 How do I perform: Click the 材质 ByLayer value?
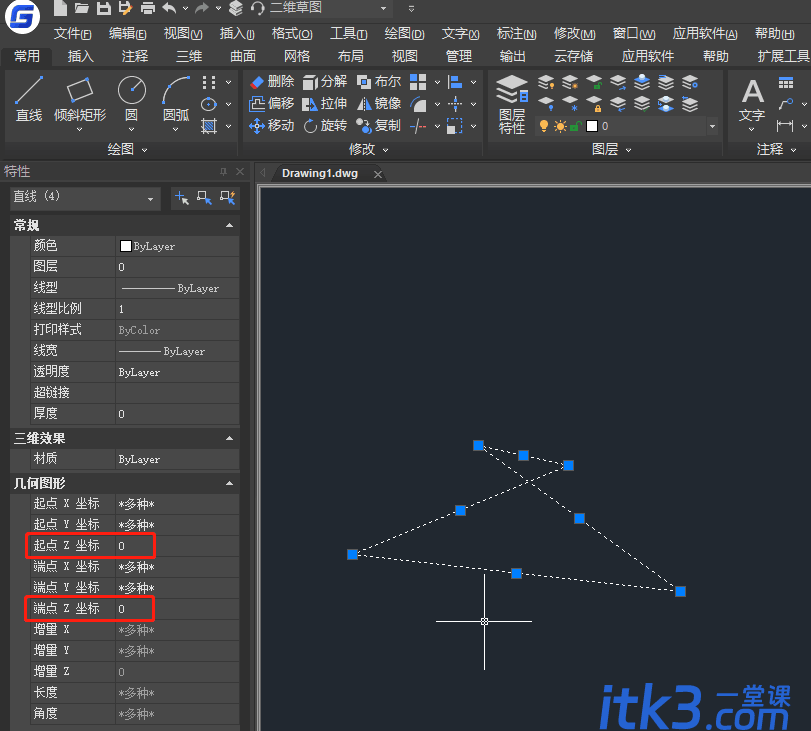pos(177,459)
